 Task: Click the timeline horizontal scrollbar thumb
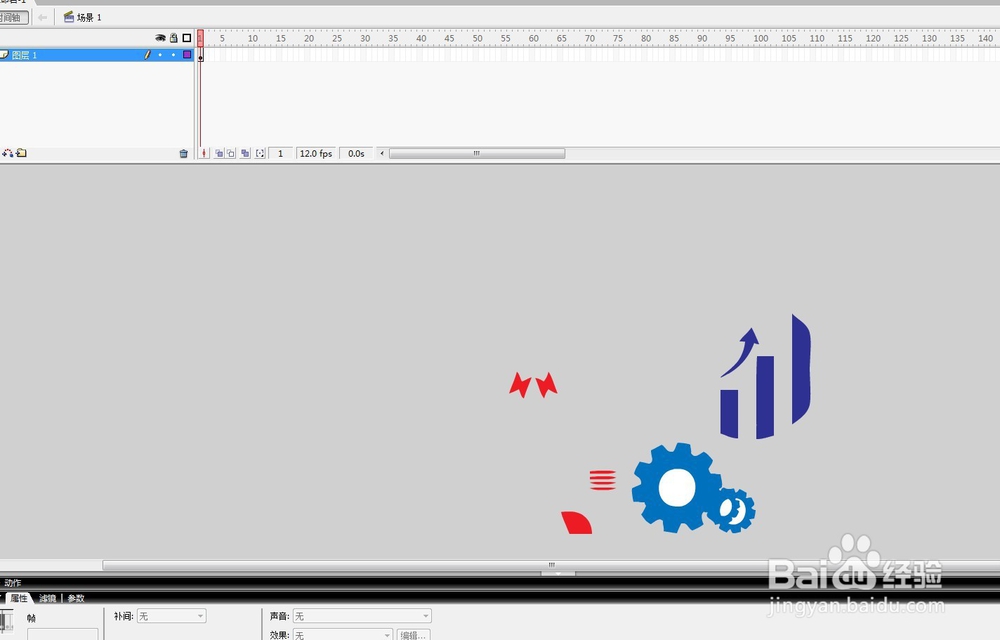pyautogui.click(x=477, y=154)
